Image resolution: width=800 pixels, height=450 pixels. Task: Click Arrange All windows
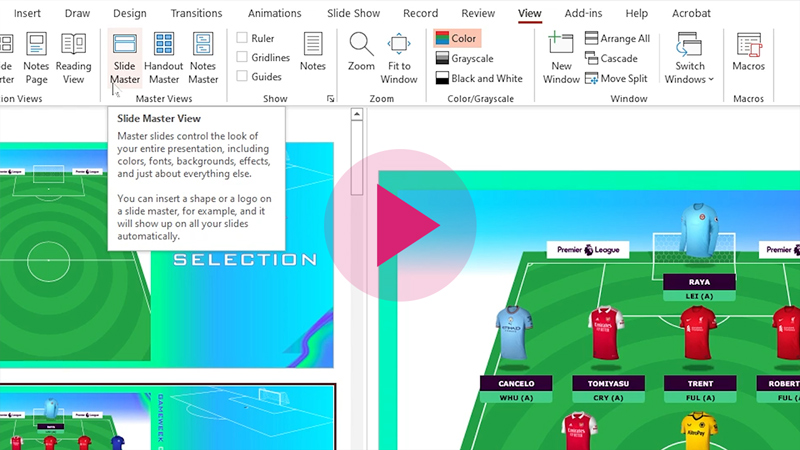click(617, 39)
